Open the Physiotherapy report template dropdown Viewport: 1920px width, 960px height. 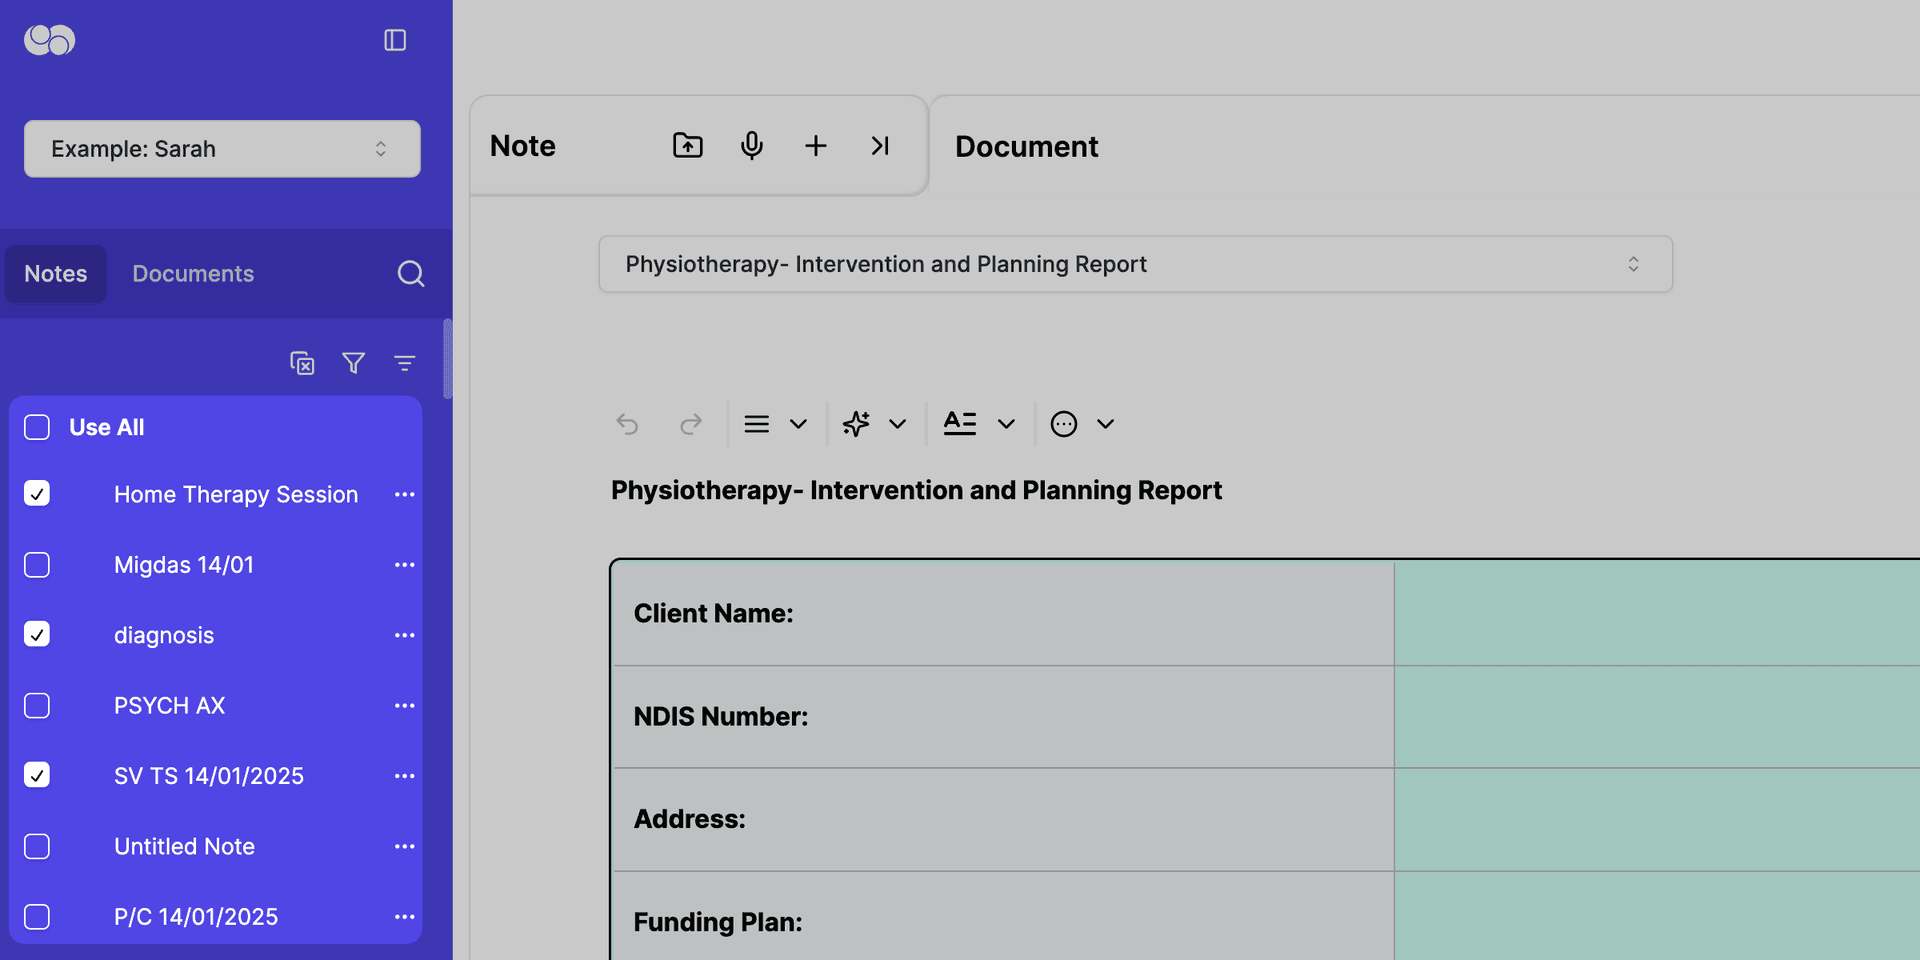point(1135,264)
